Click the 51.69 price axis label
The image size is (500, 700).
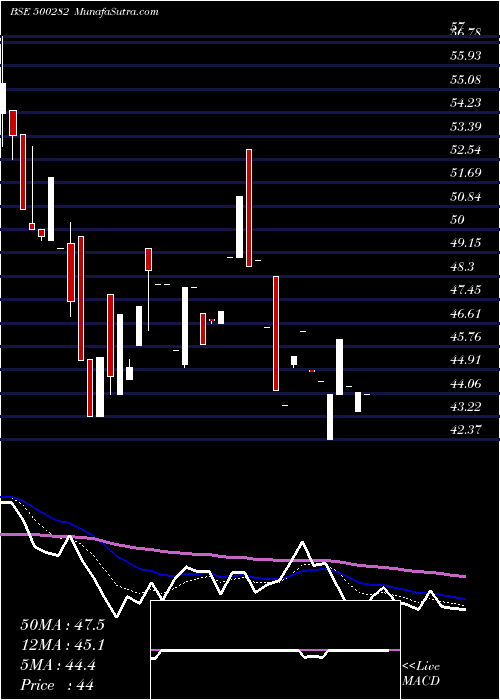(x=466, y=173)
